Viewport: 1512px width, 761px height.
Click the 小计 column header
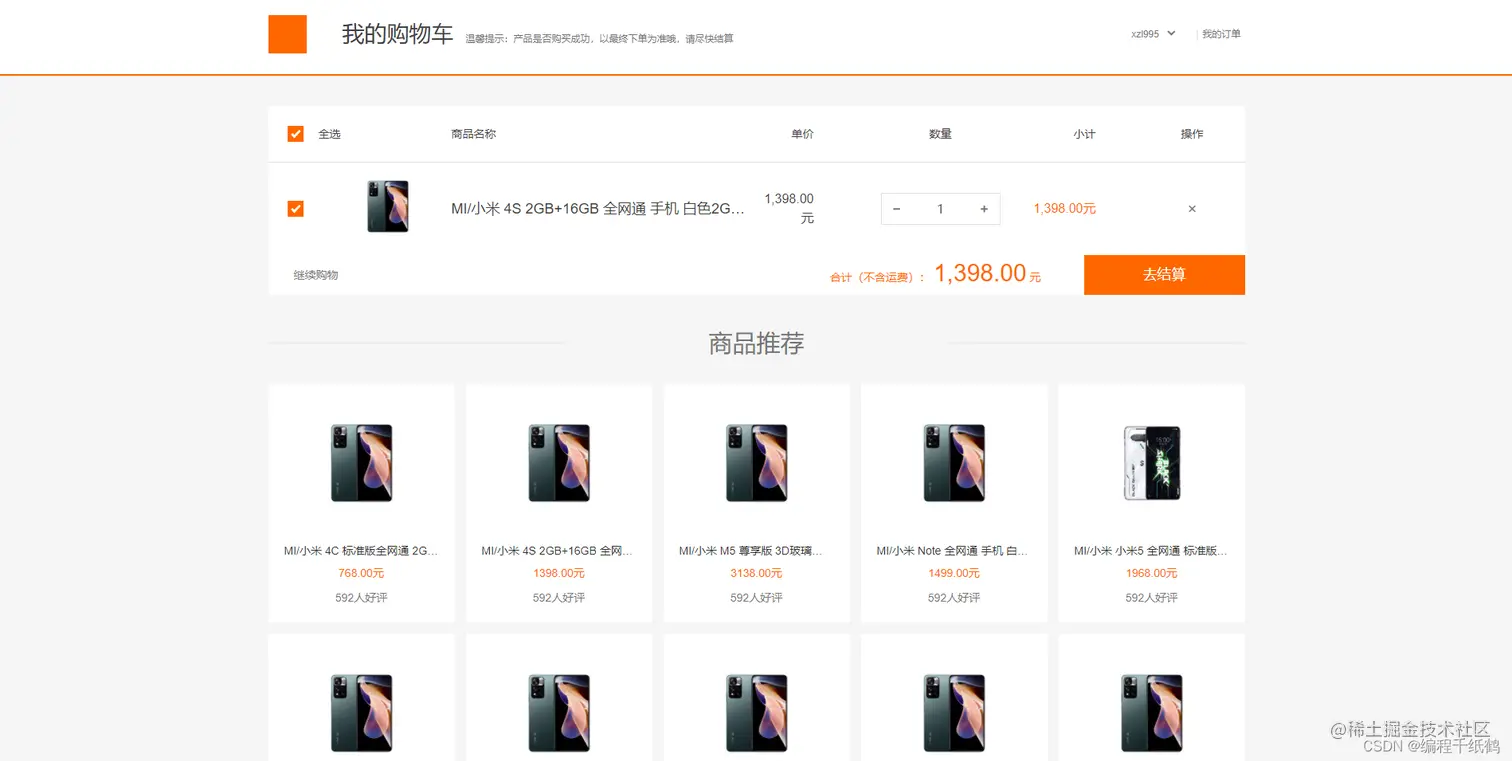point(1084,134)
